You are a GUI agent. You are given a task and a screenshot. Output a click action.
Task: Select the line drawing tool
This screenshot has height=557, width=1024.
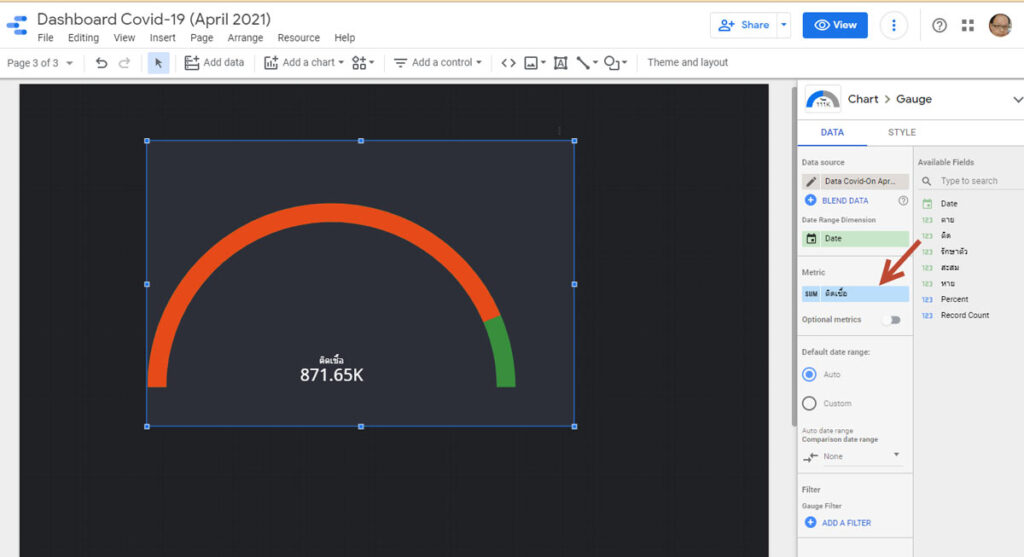click(586, 63)
